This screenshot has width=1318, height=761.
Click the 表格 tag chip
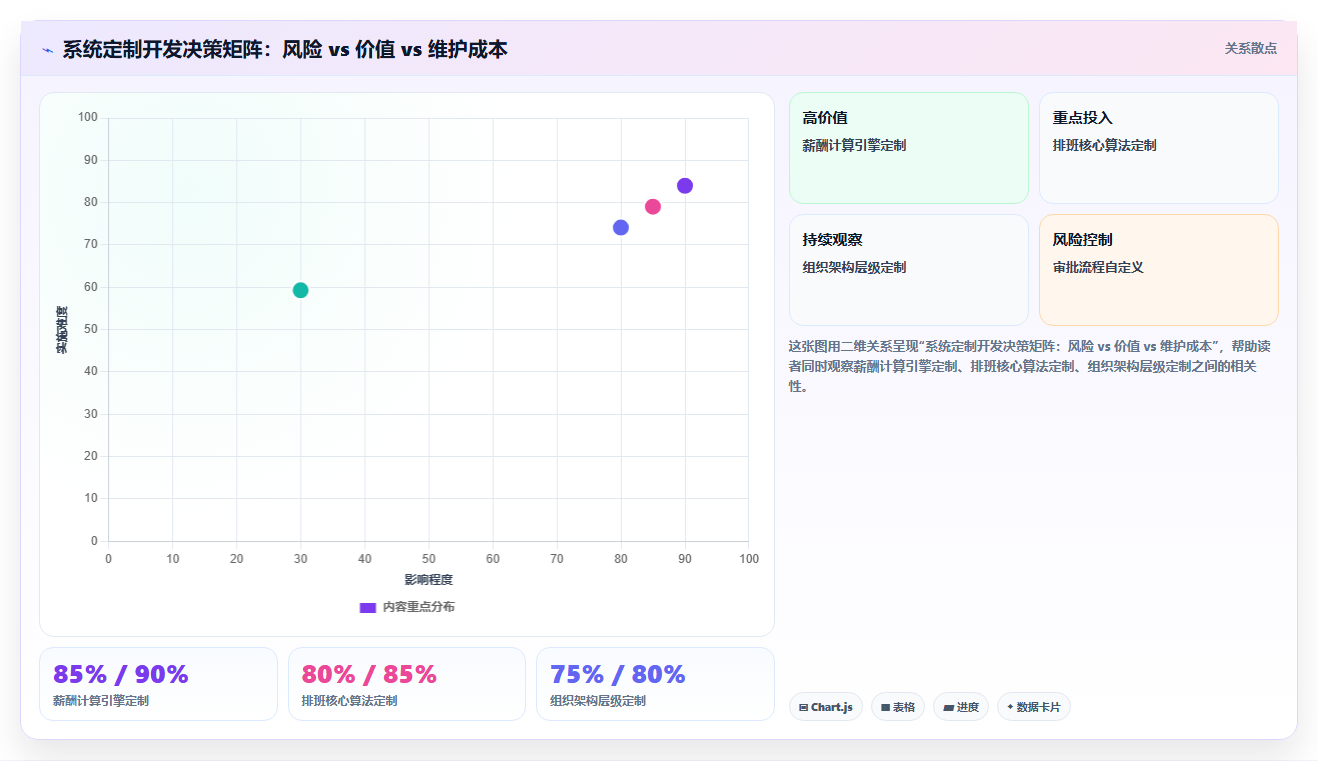tap(898, 707)
